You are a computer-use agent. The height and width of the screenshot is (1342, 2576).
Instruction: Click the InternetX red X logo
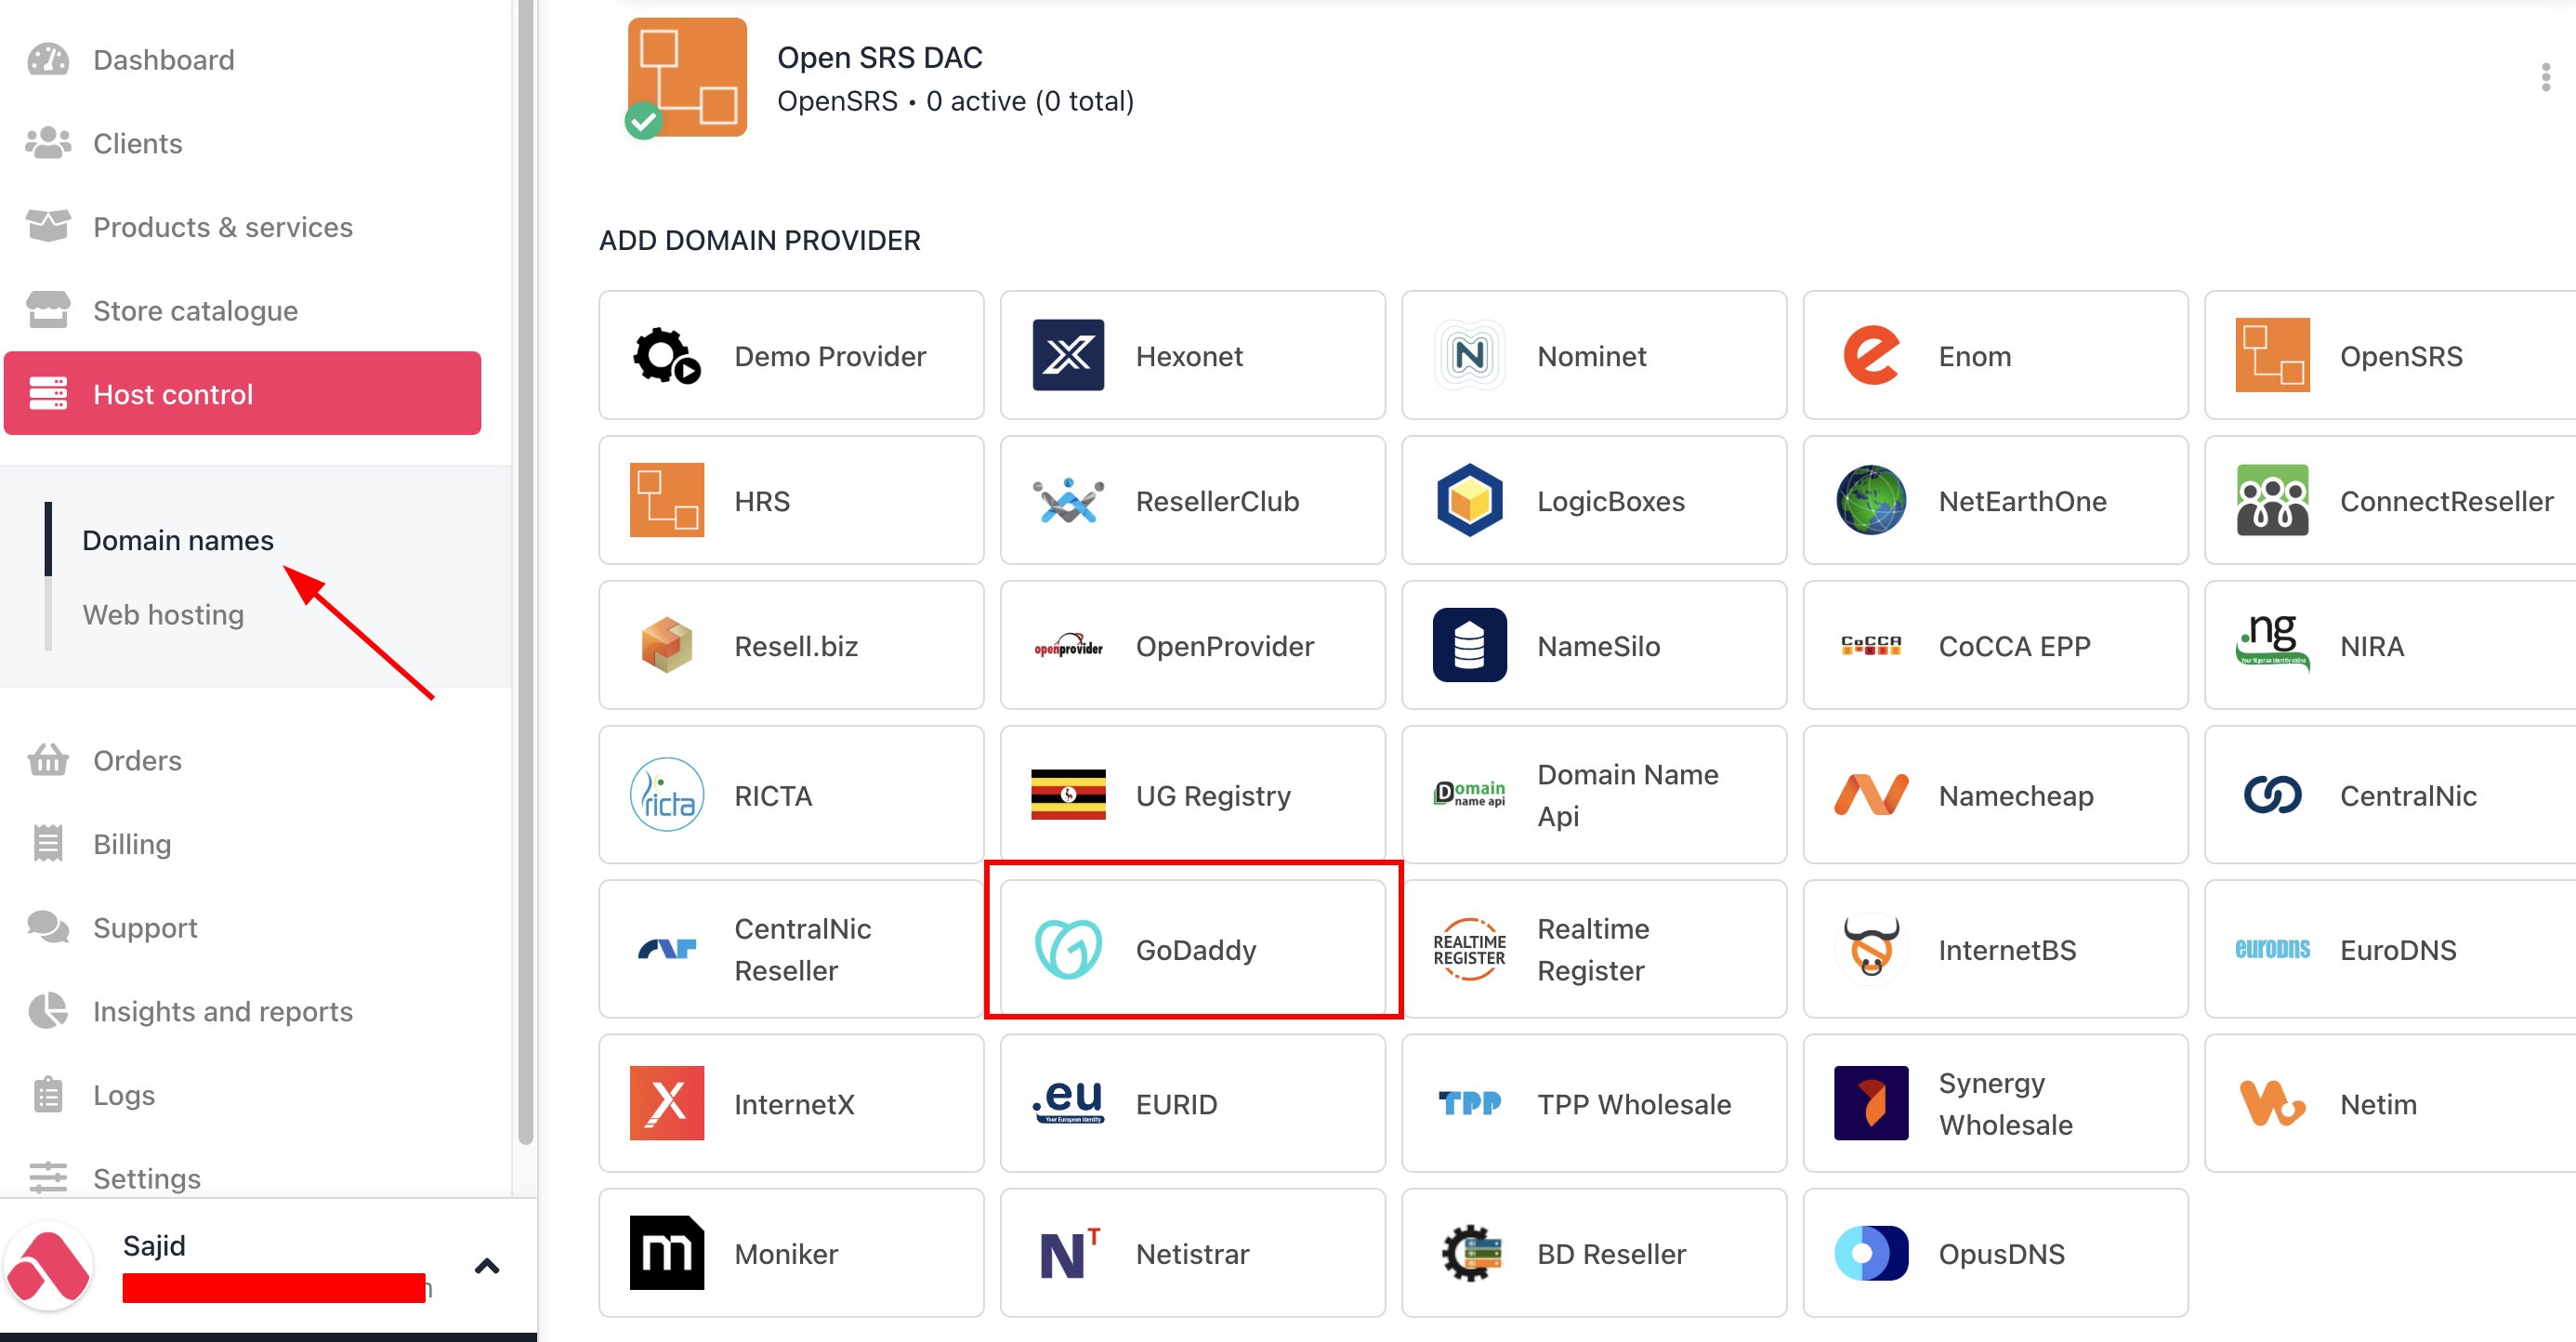tap(667, 1103)
